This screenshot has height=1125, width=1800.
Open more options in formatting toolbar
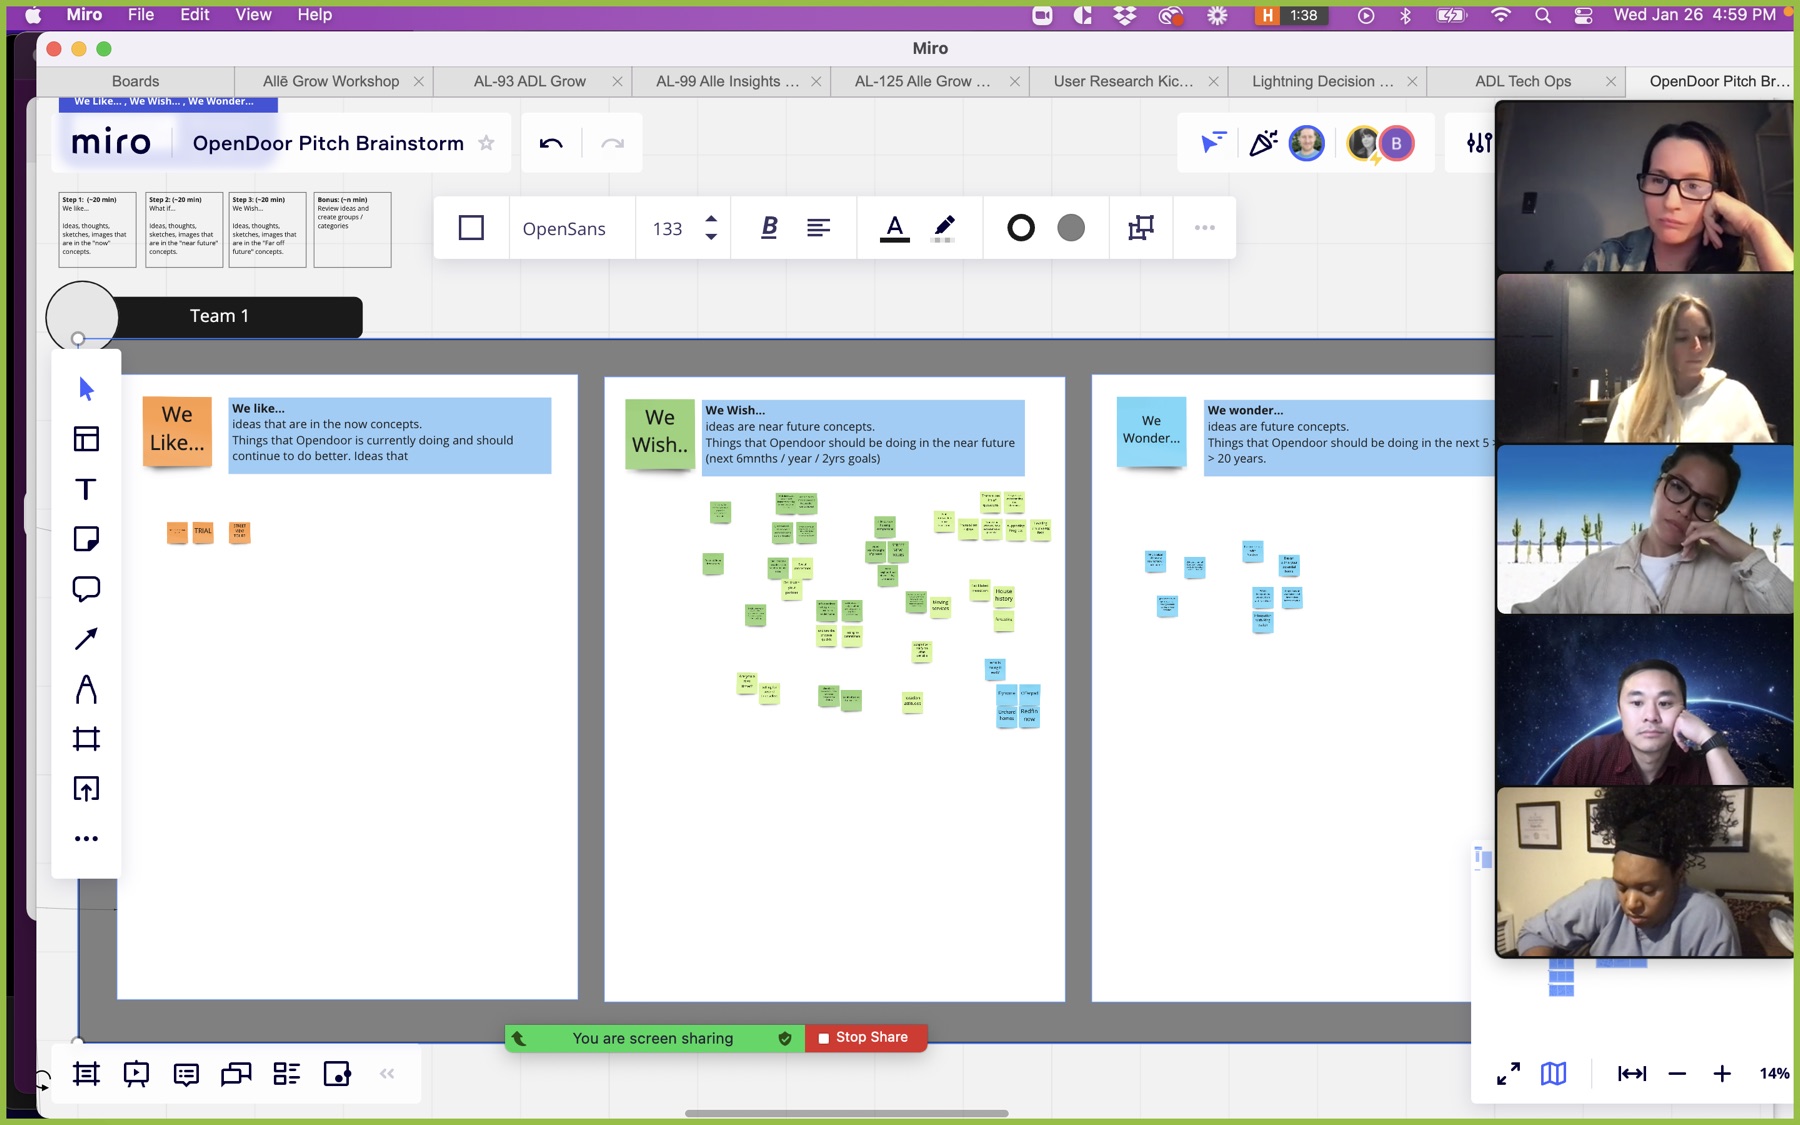click(x=1205, y=228)
